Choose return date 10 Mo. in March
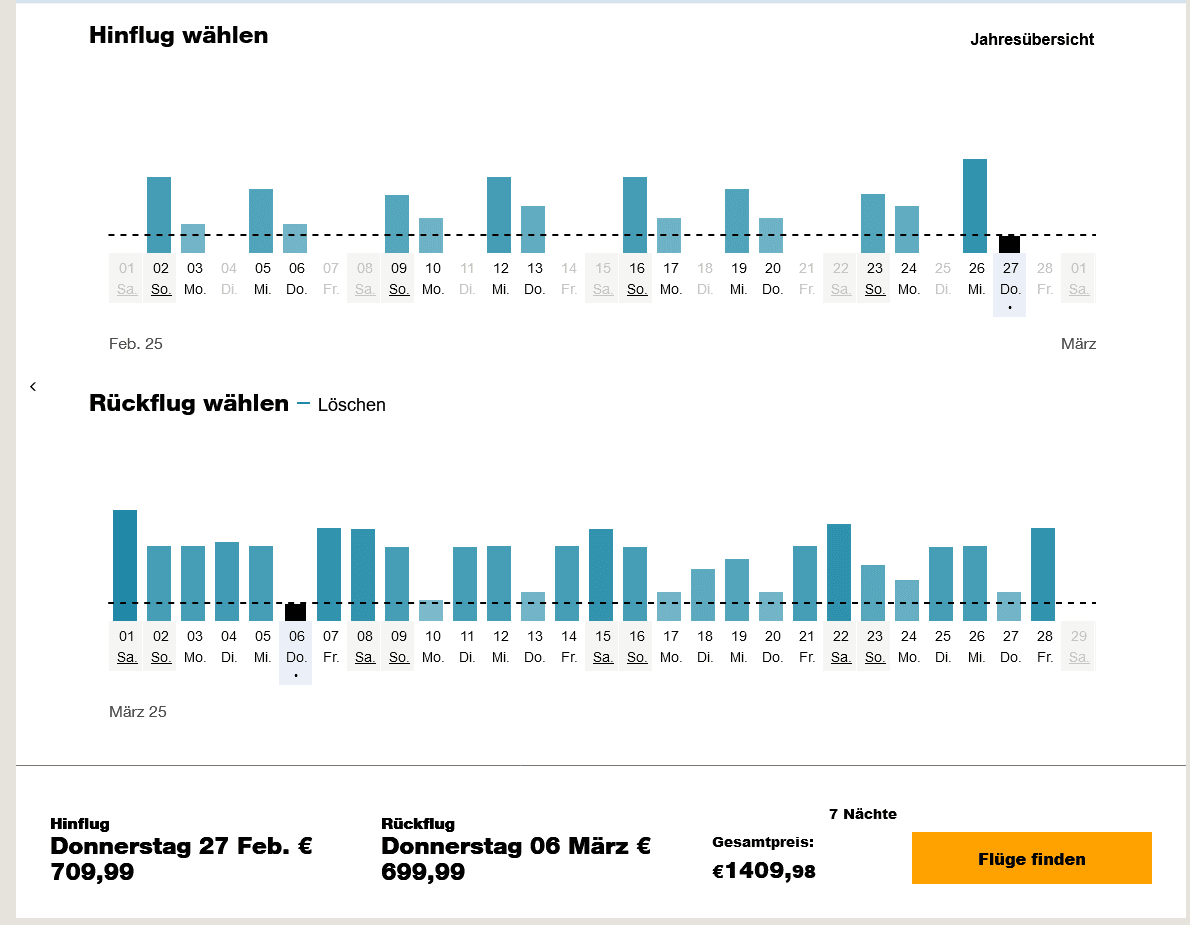 pos(432,646)
